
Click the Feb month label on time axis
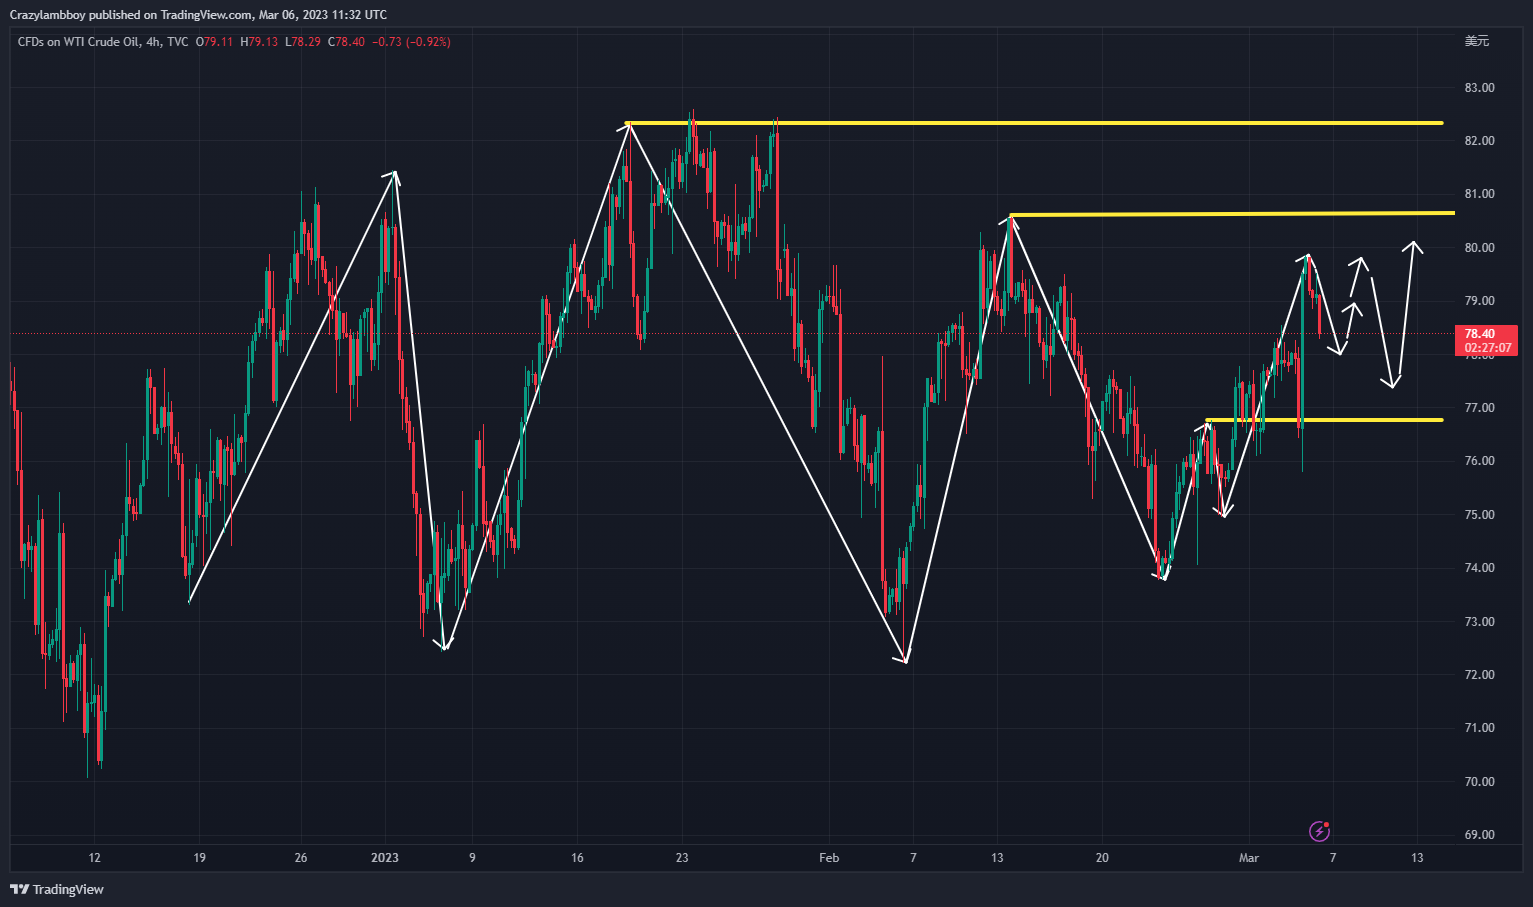829,858
